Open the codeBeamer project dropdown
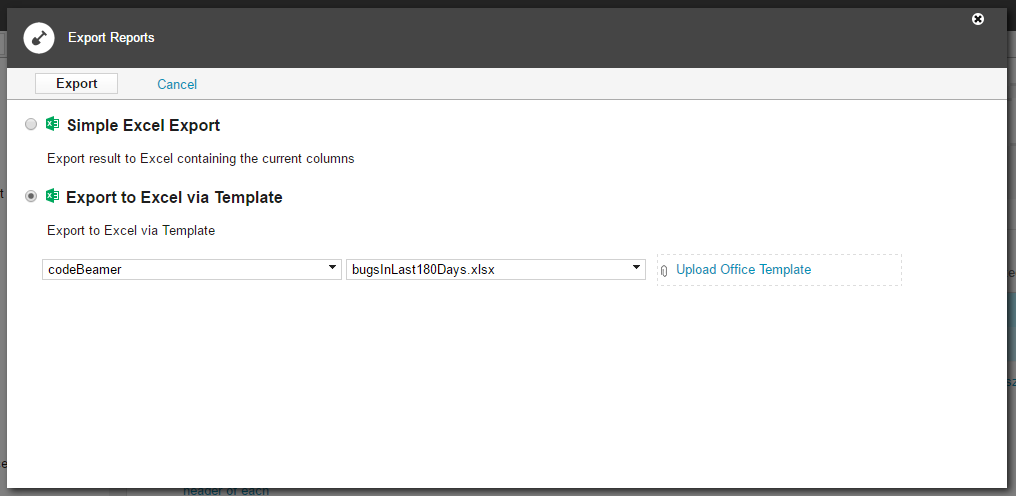1016x496 pixels. pyautogui.click(x=192, y=270)
